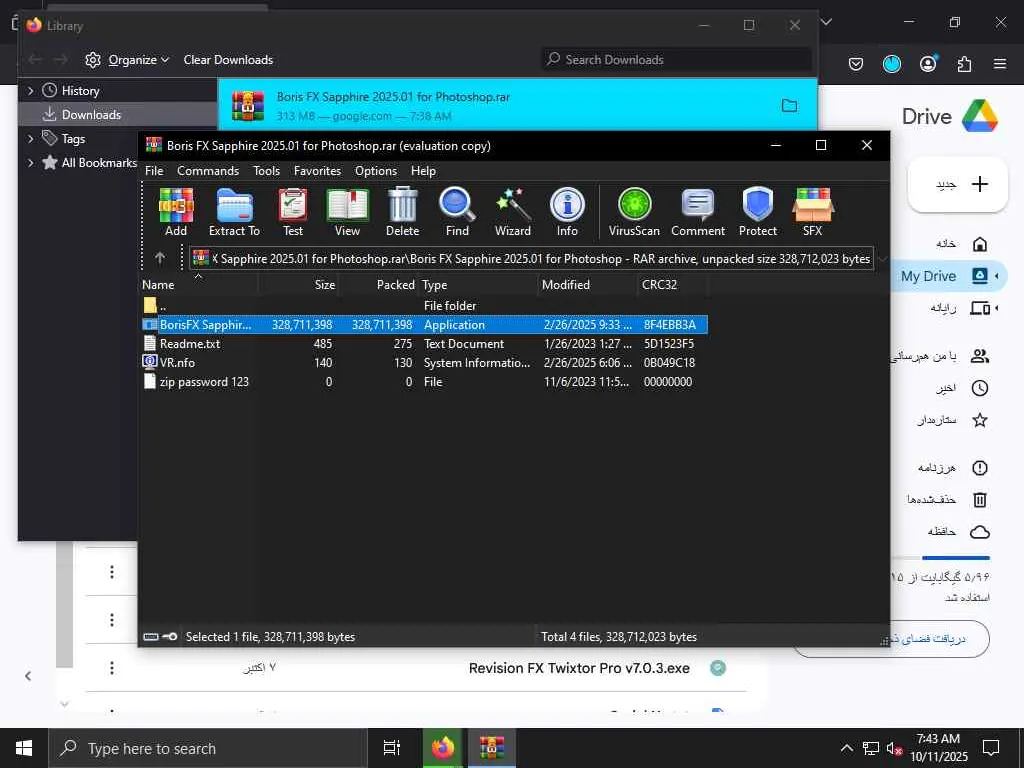
Task: Sort by Name column header
Action: (199, 285)
